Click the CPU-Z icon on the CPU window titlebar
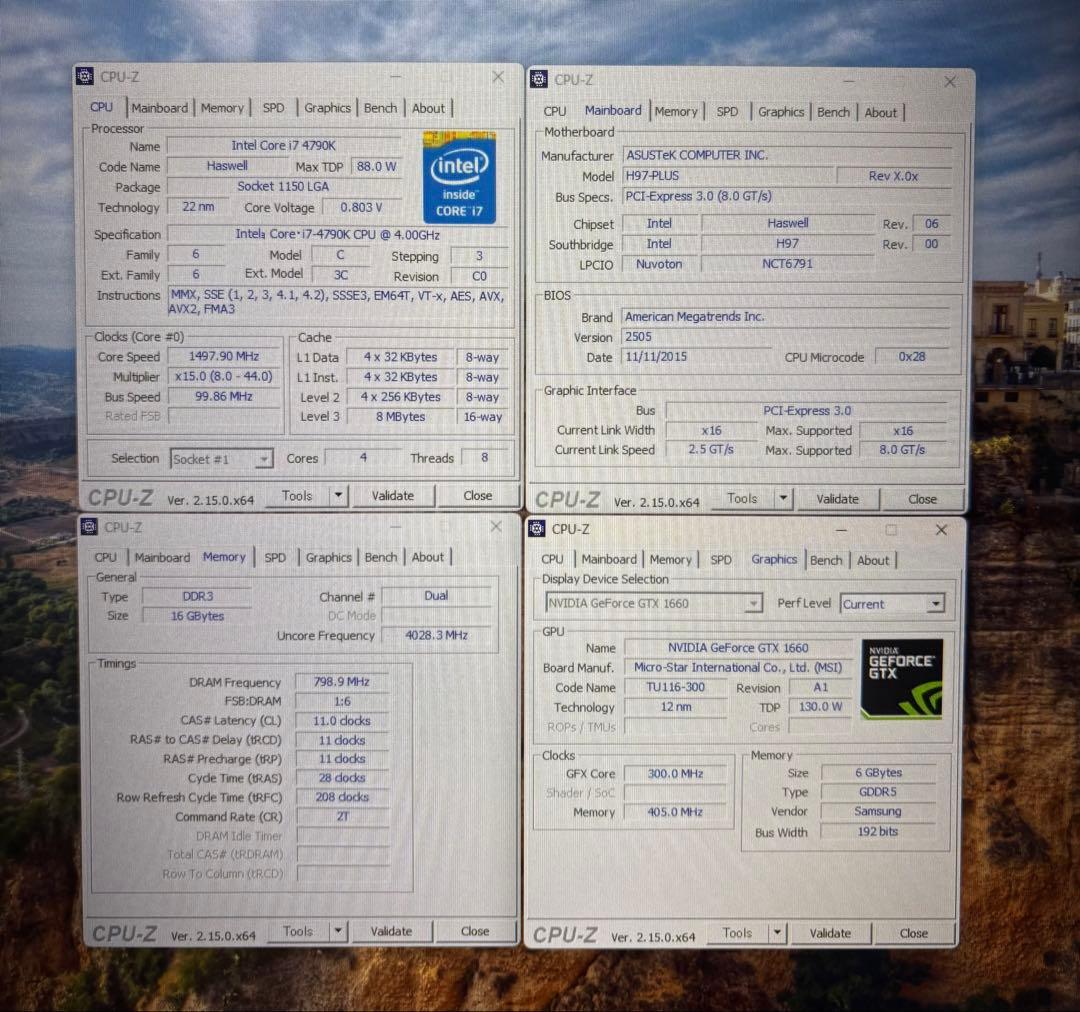The width and height of the screenshot is (1080, 1012). (x=84, y=76)
